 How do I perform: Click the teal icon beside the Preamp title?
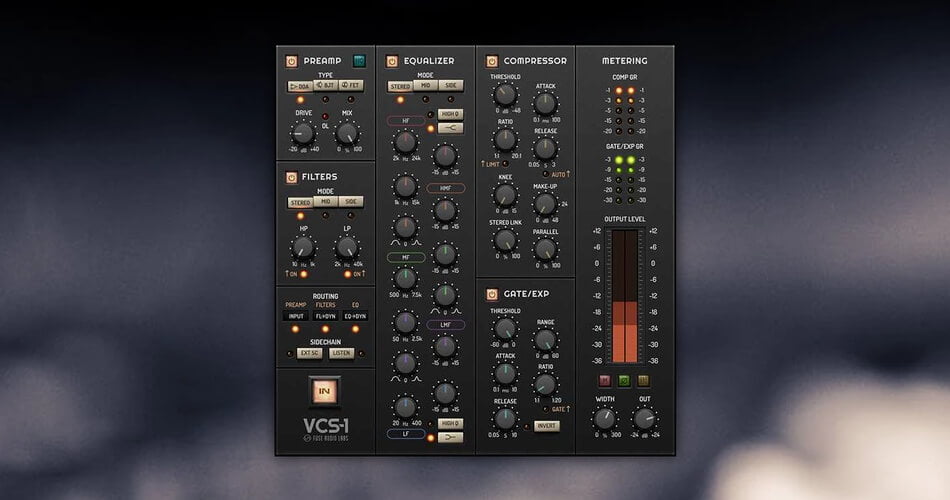[359, 61]
